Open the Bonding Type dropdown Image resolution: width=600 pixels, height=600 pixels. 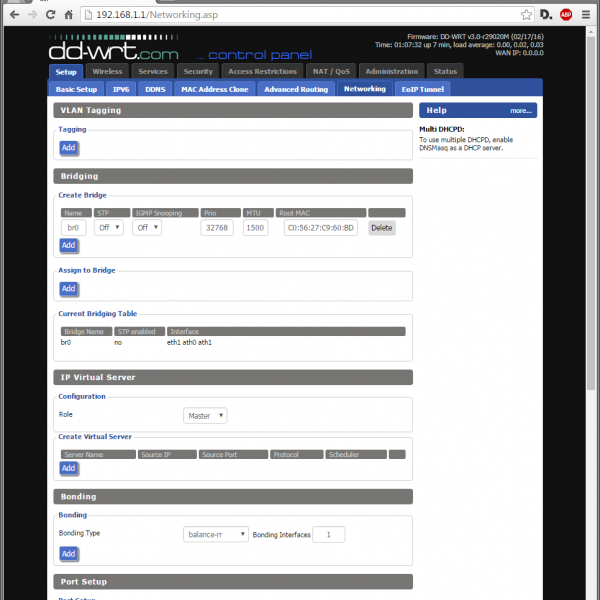point(216,534)
